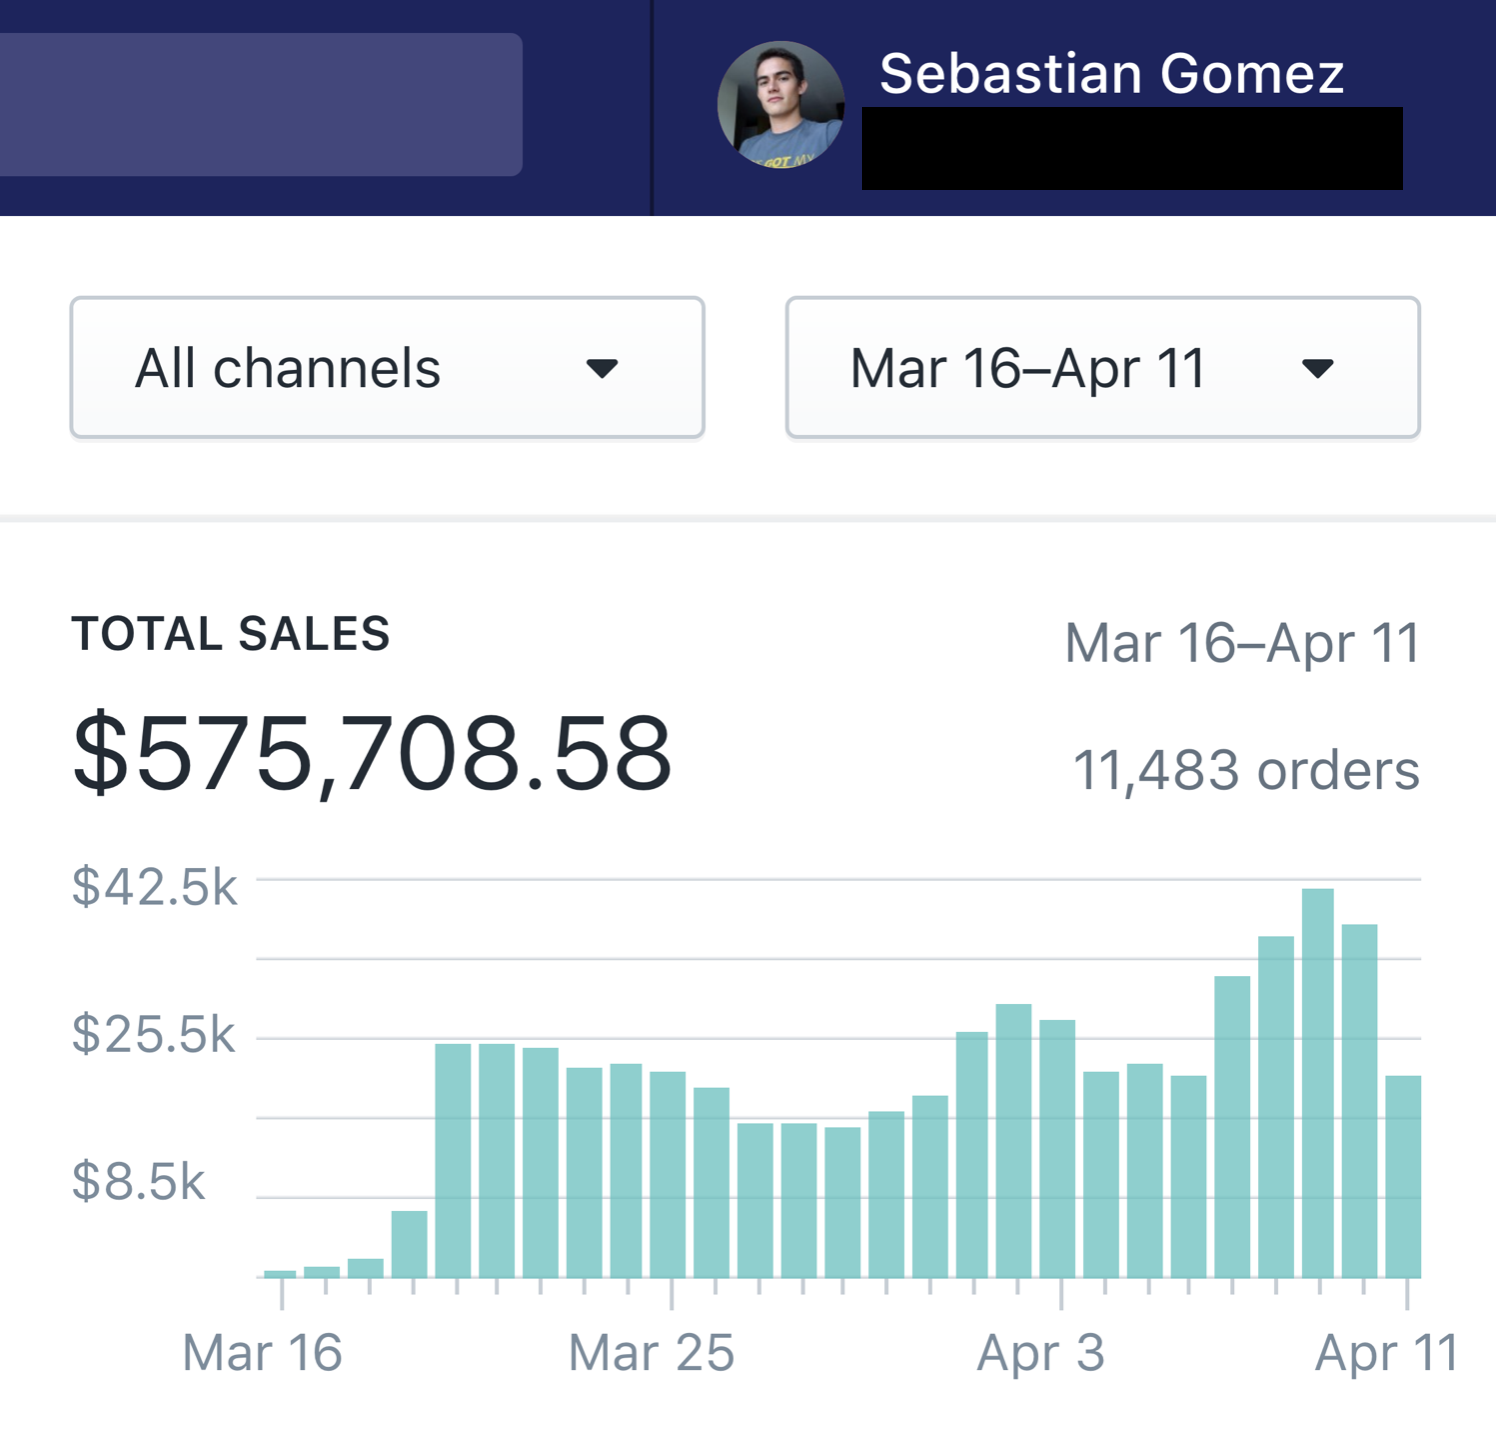Click the $25.5k y-axis label

click(154, 1034)
